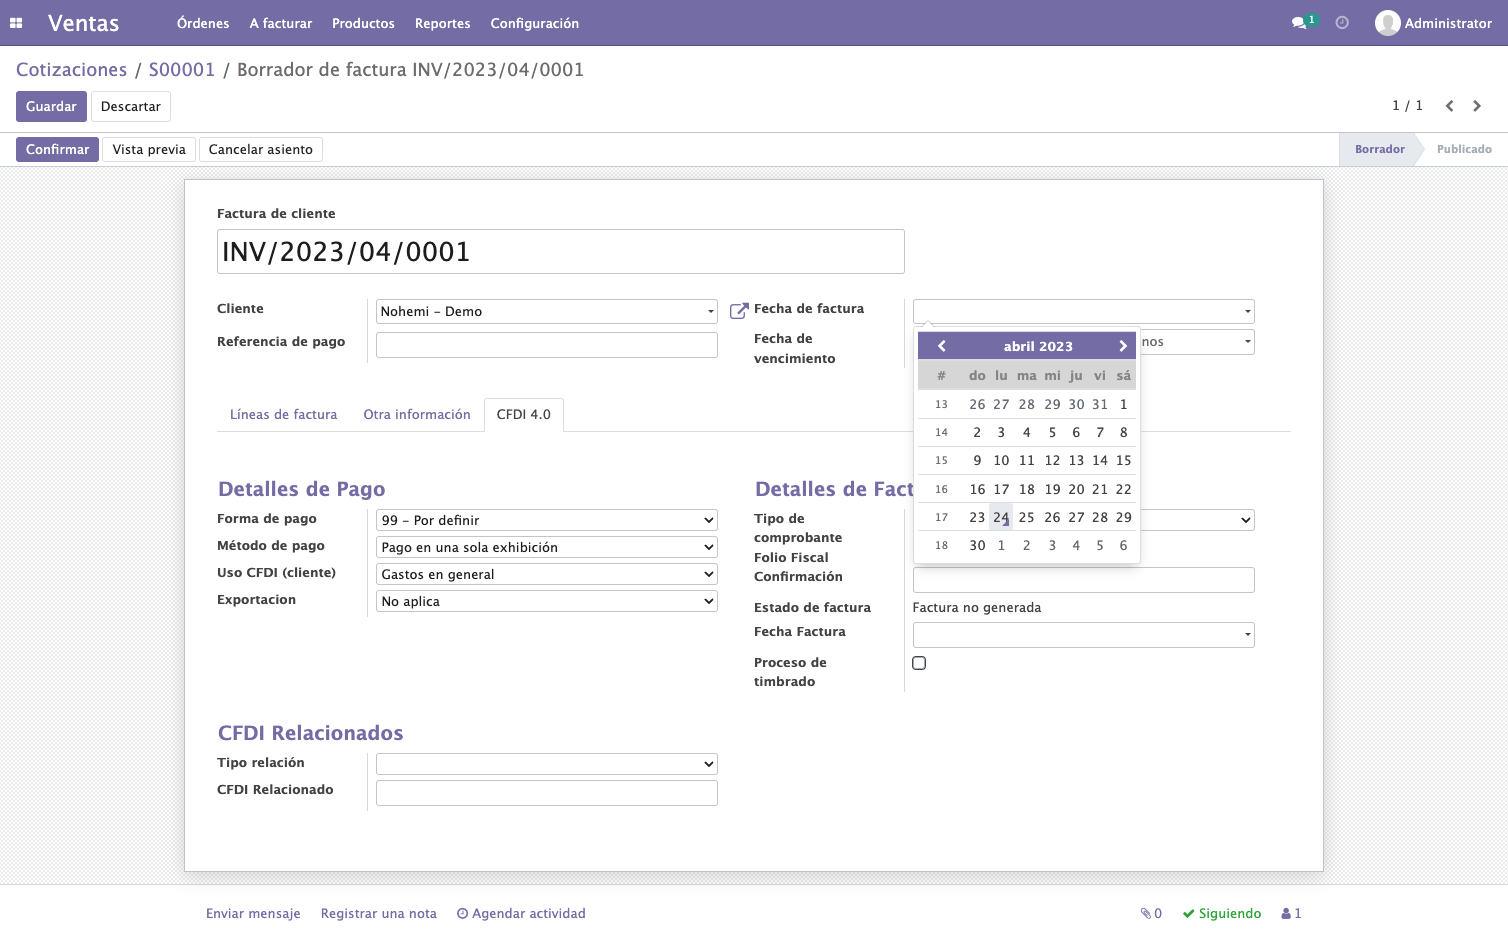Open the A facturar menu
Screen dimensions: 1508x944
[x=281, y=23]
